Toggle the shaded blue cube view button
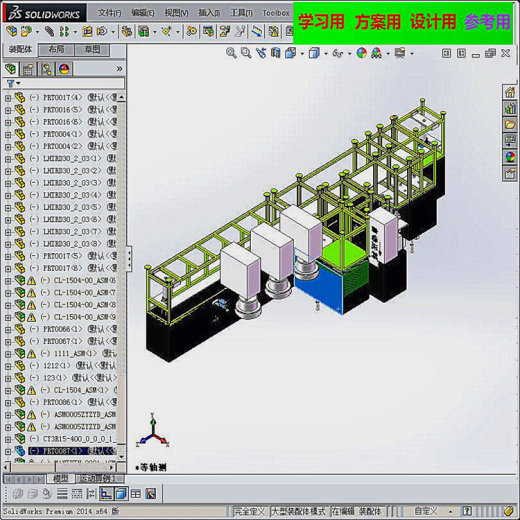The image size is (520, 520). tap(121, 493)
